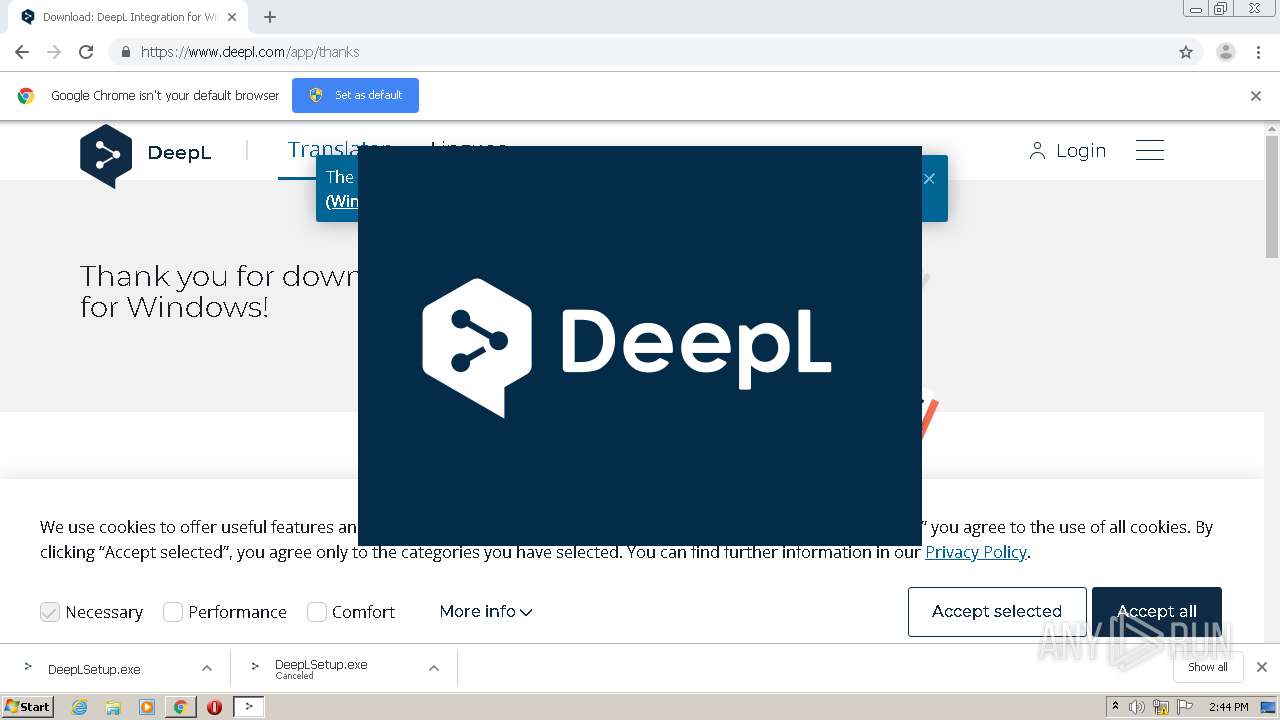
Task: Go back with browser back arrow
Action: 22,52
